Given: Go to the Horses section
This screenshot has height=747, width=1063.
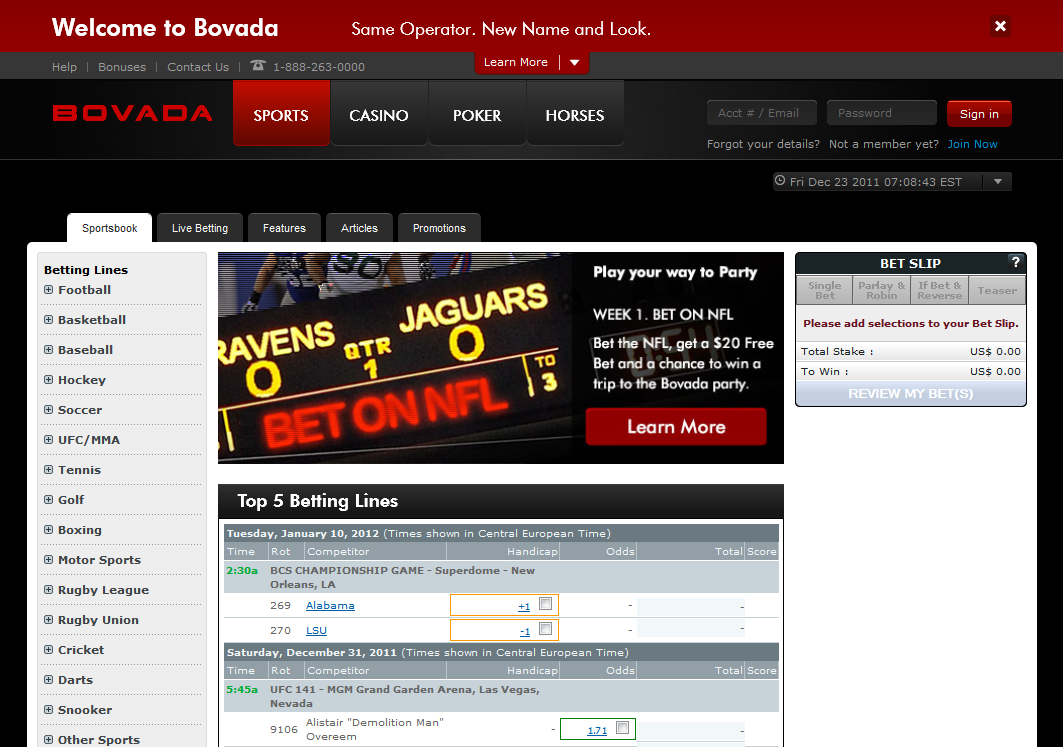Looking at the screenshot, I should [575, 113].
